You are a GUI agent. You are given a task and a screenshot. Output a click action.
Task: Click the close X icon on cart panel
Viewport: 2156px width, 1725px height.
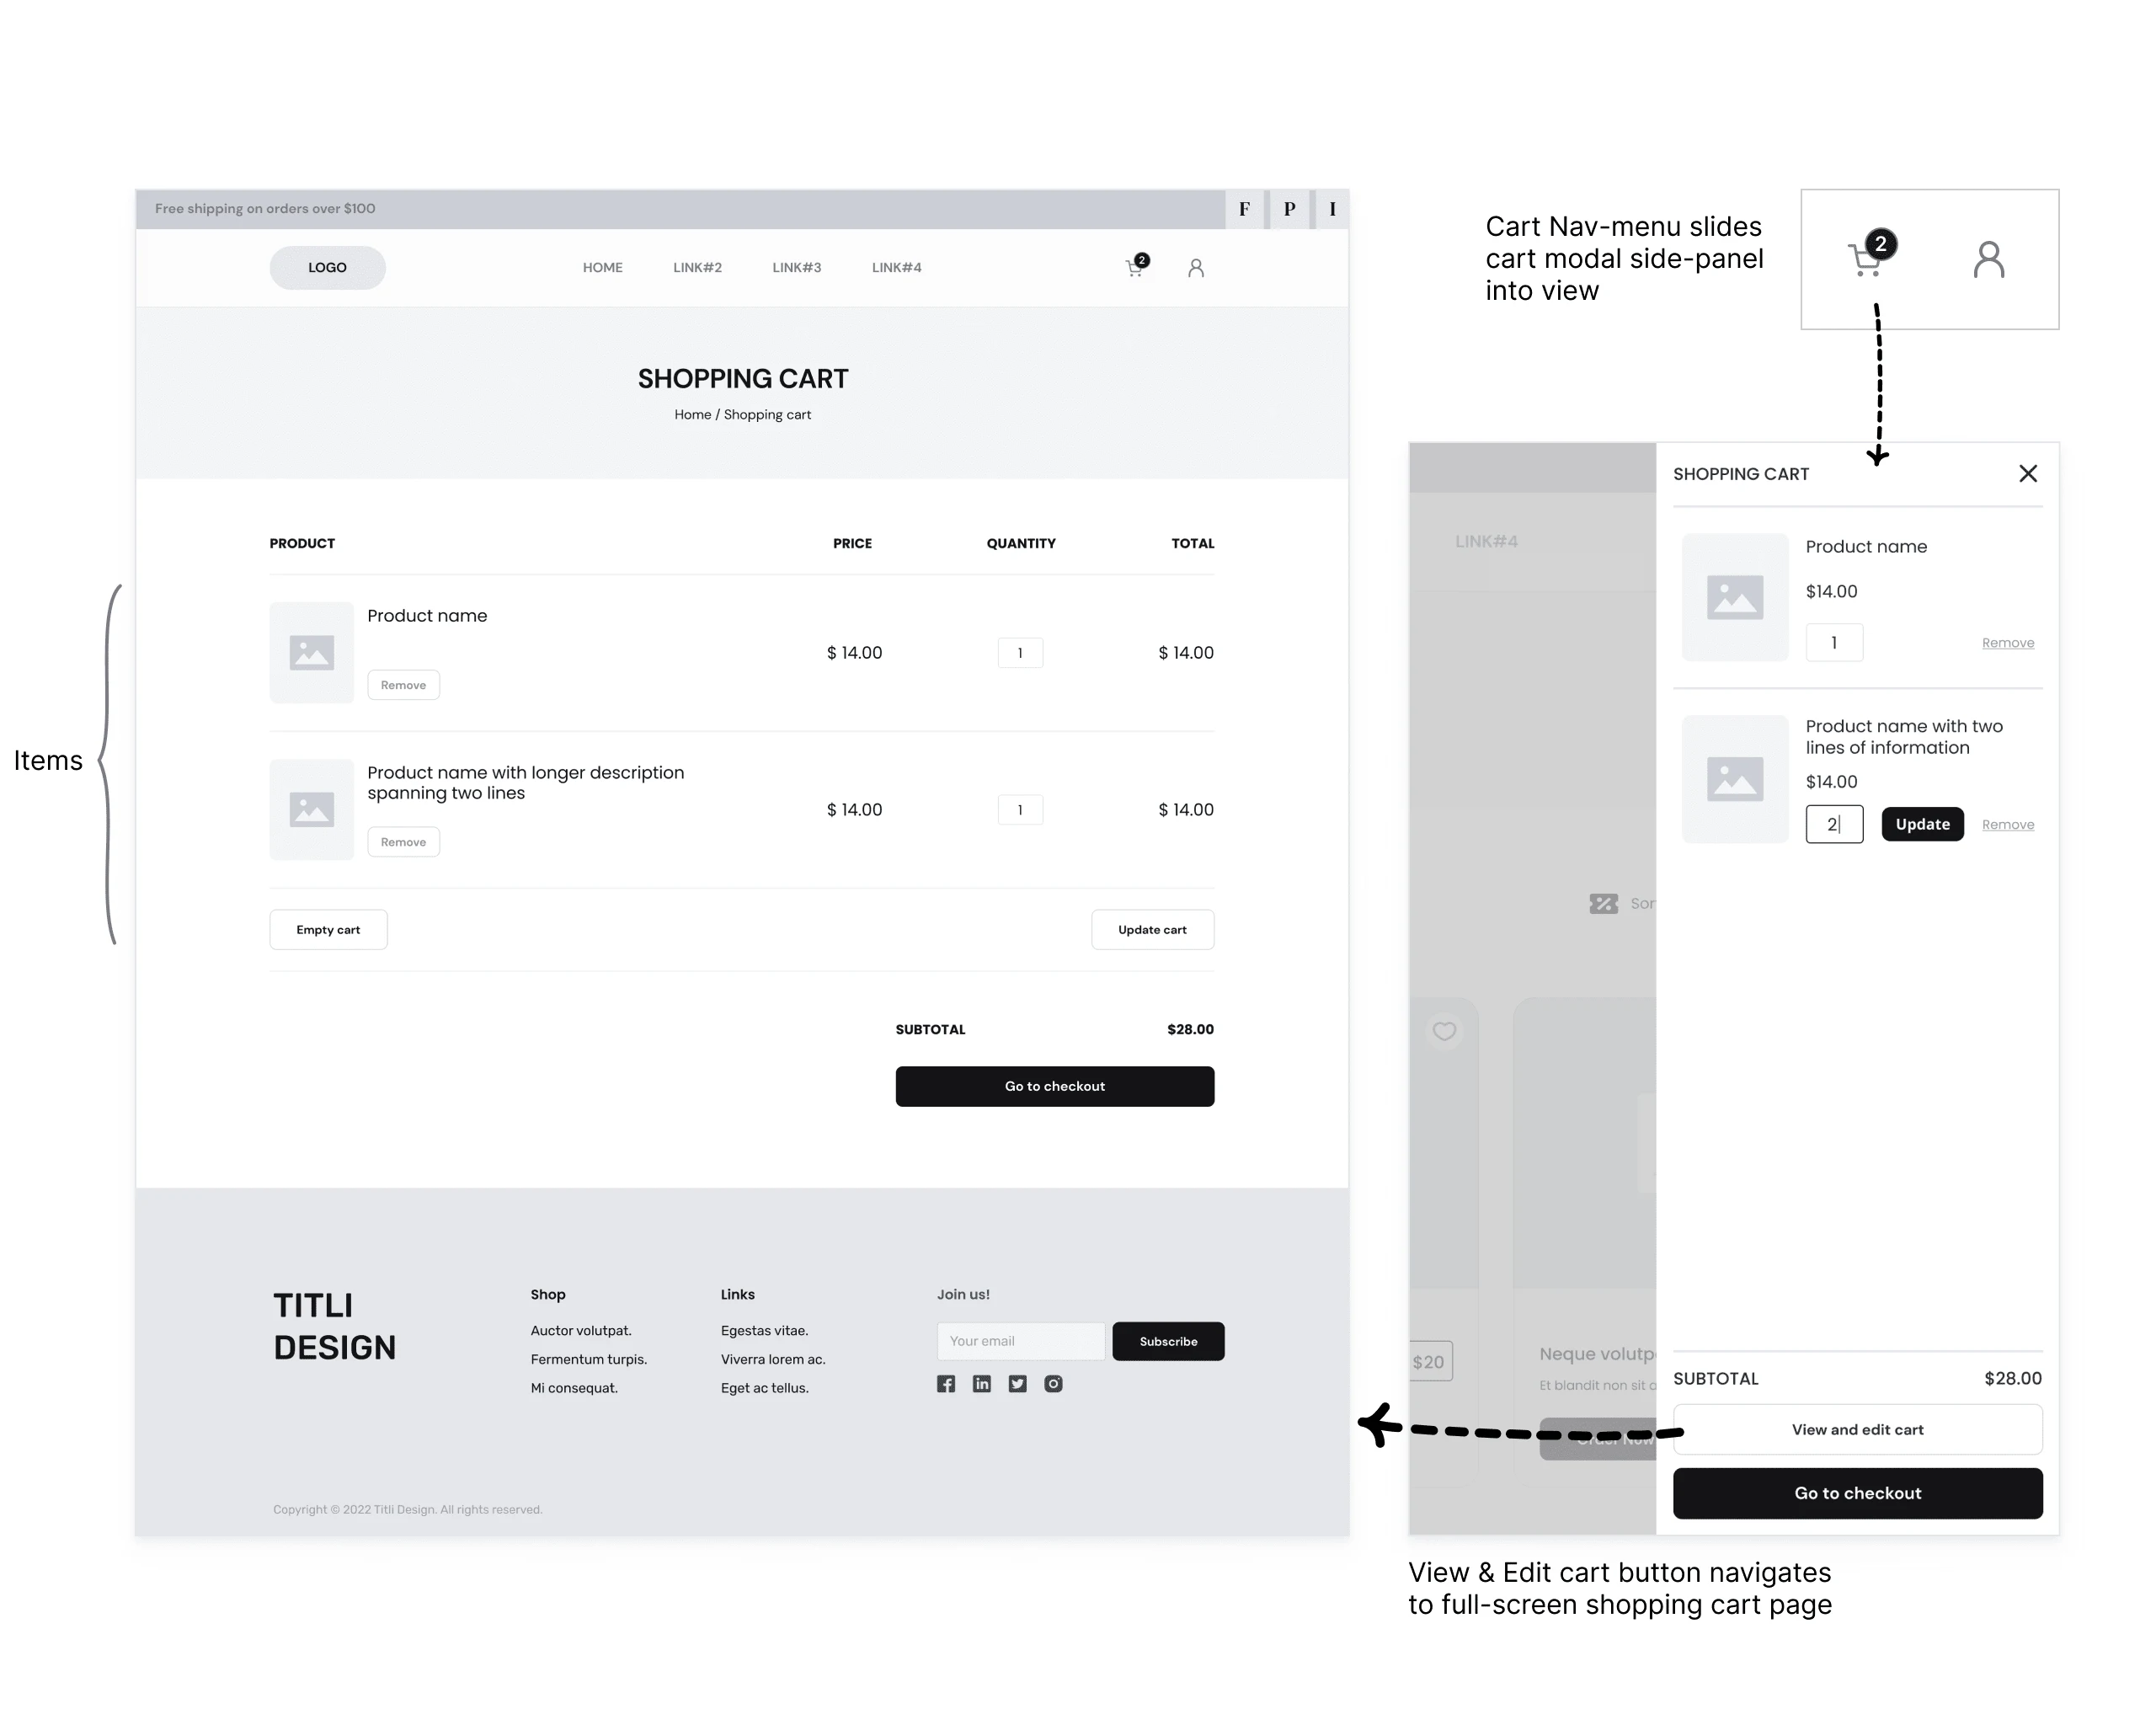point(2027,472)
